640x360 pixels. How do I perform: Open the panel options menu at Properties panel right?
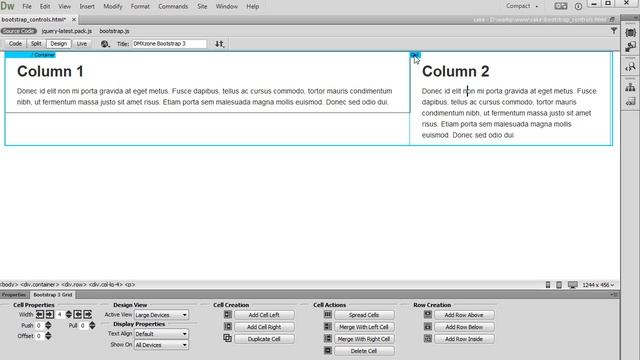(615, 294)
